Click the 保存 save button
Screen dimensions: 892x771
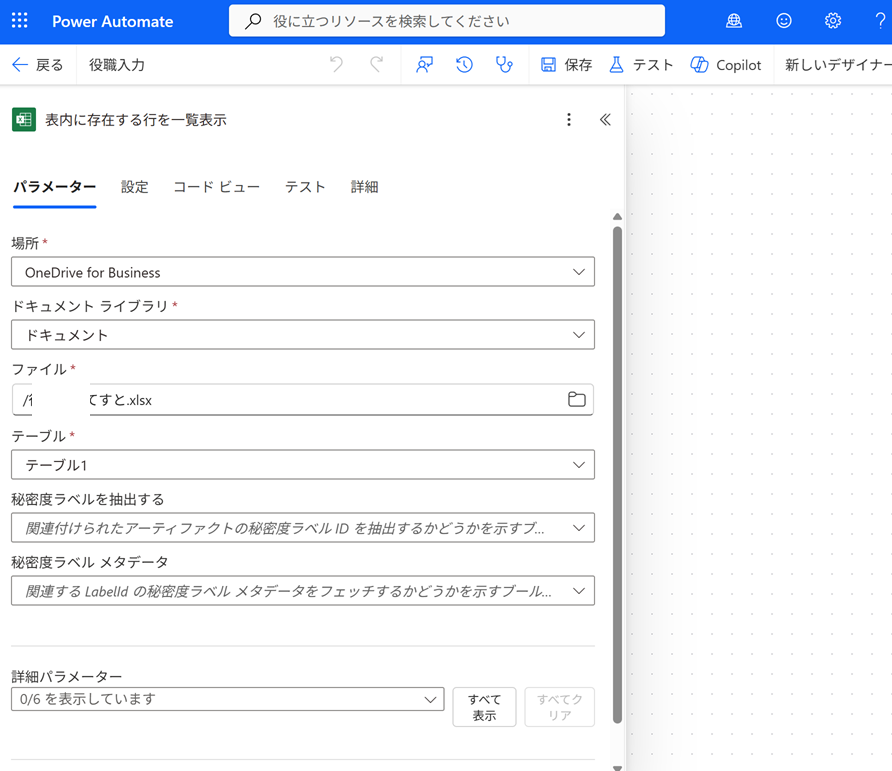pos(566,65)
